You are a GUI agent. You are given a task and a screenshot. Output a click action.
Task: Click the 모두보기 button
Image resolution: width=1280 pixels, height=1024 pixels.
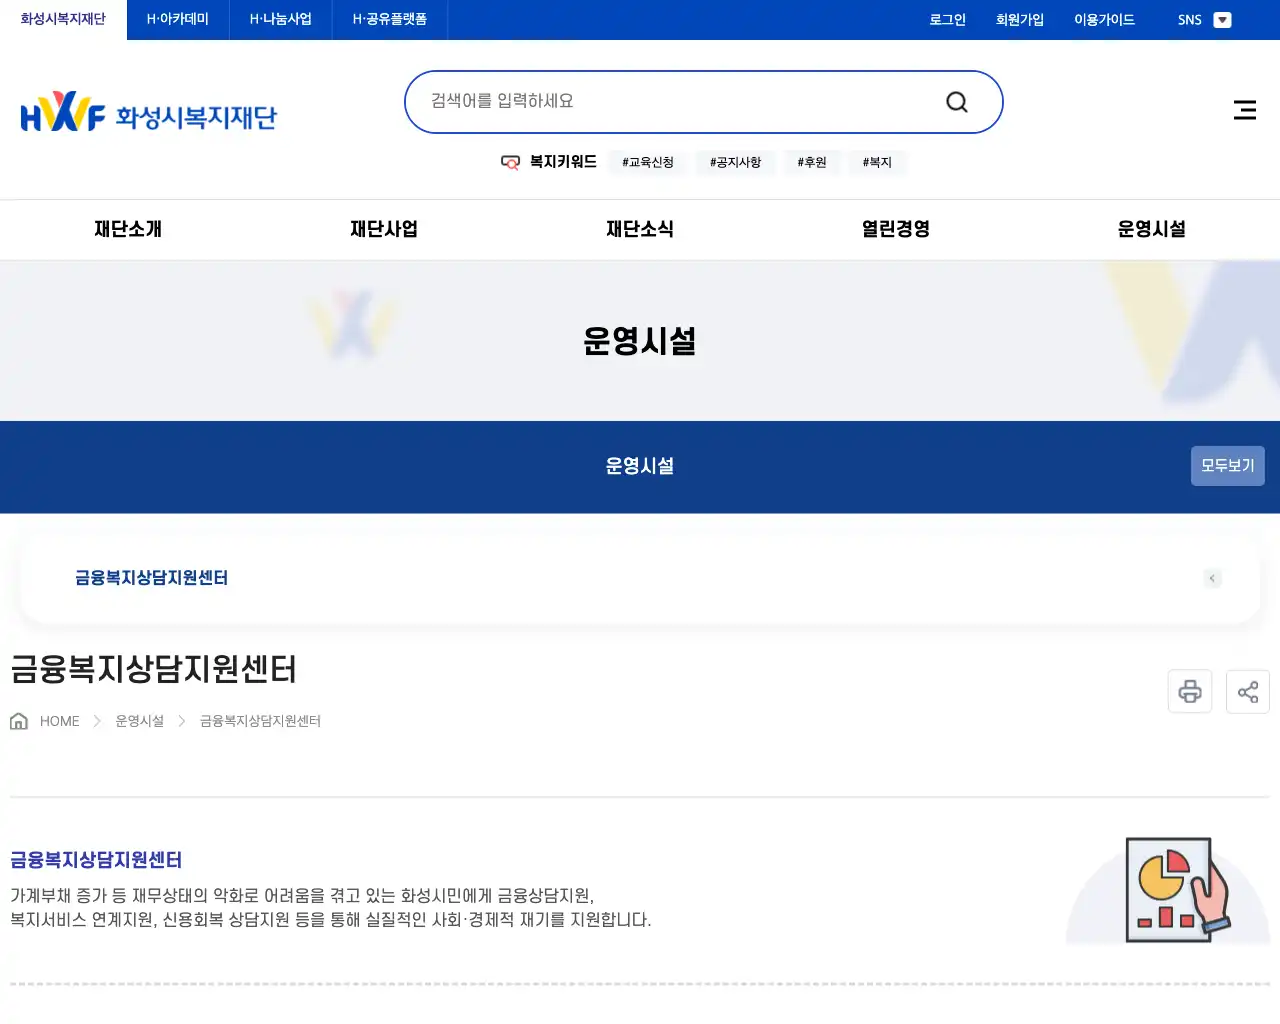1227,466
